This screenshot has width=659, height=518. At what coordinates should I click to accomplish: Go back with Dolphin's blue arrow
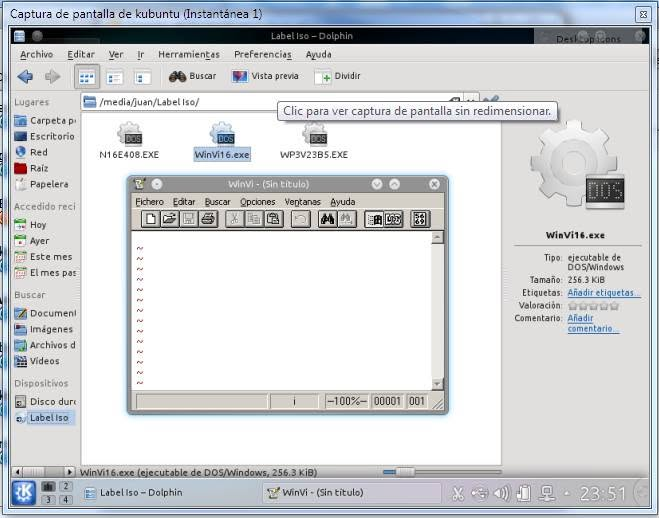(x=25, y=76)
